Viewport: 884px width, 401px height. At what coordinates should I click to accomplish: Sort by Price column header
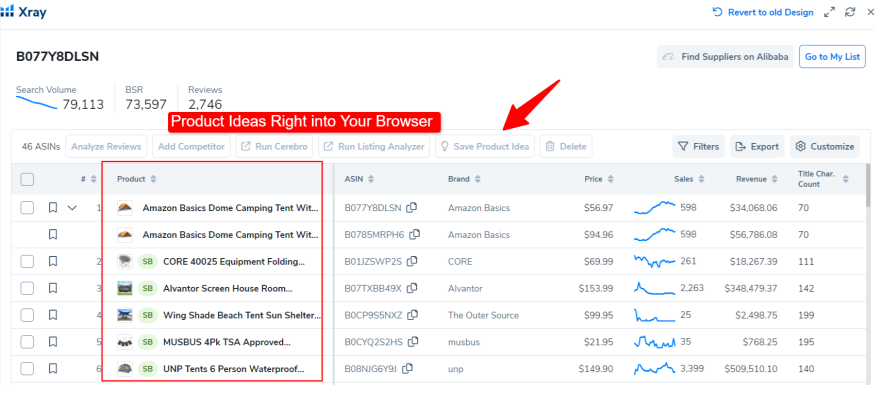(600, 179)
